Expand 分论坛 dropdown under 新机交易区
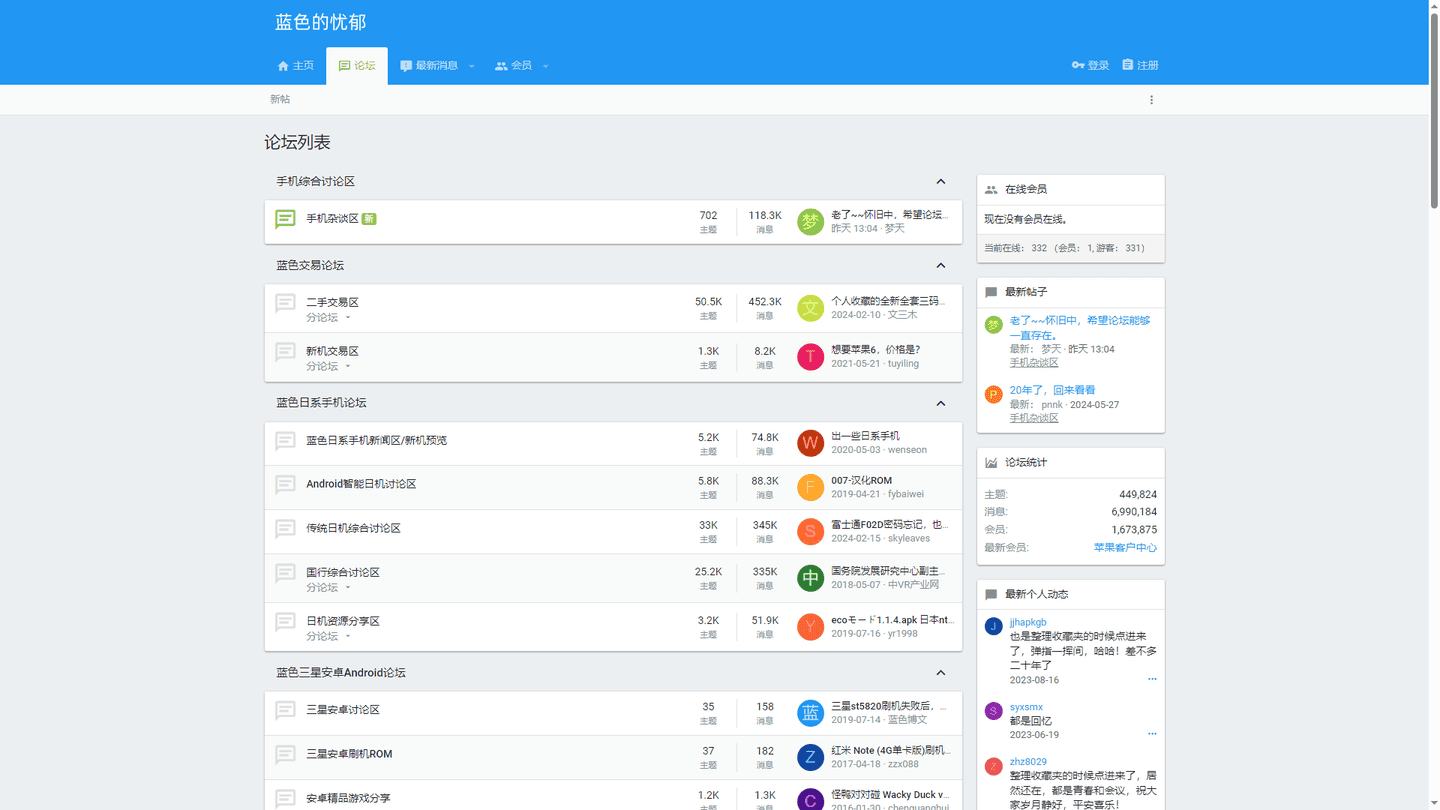Image resolution: width=1440 pixels, height=810 pixels. (x=329, y=367)
